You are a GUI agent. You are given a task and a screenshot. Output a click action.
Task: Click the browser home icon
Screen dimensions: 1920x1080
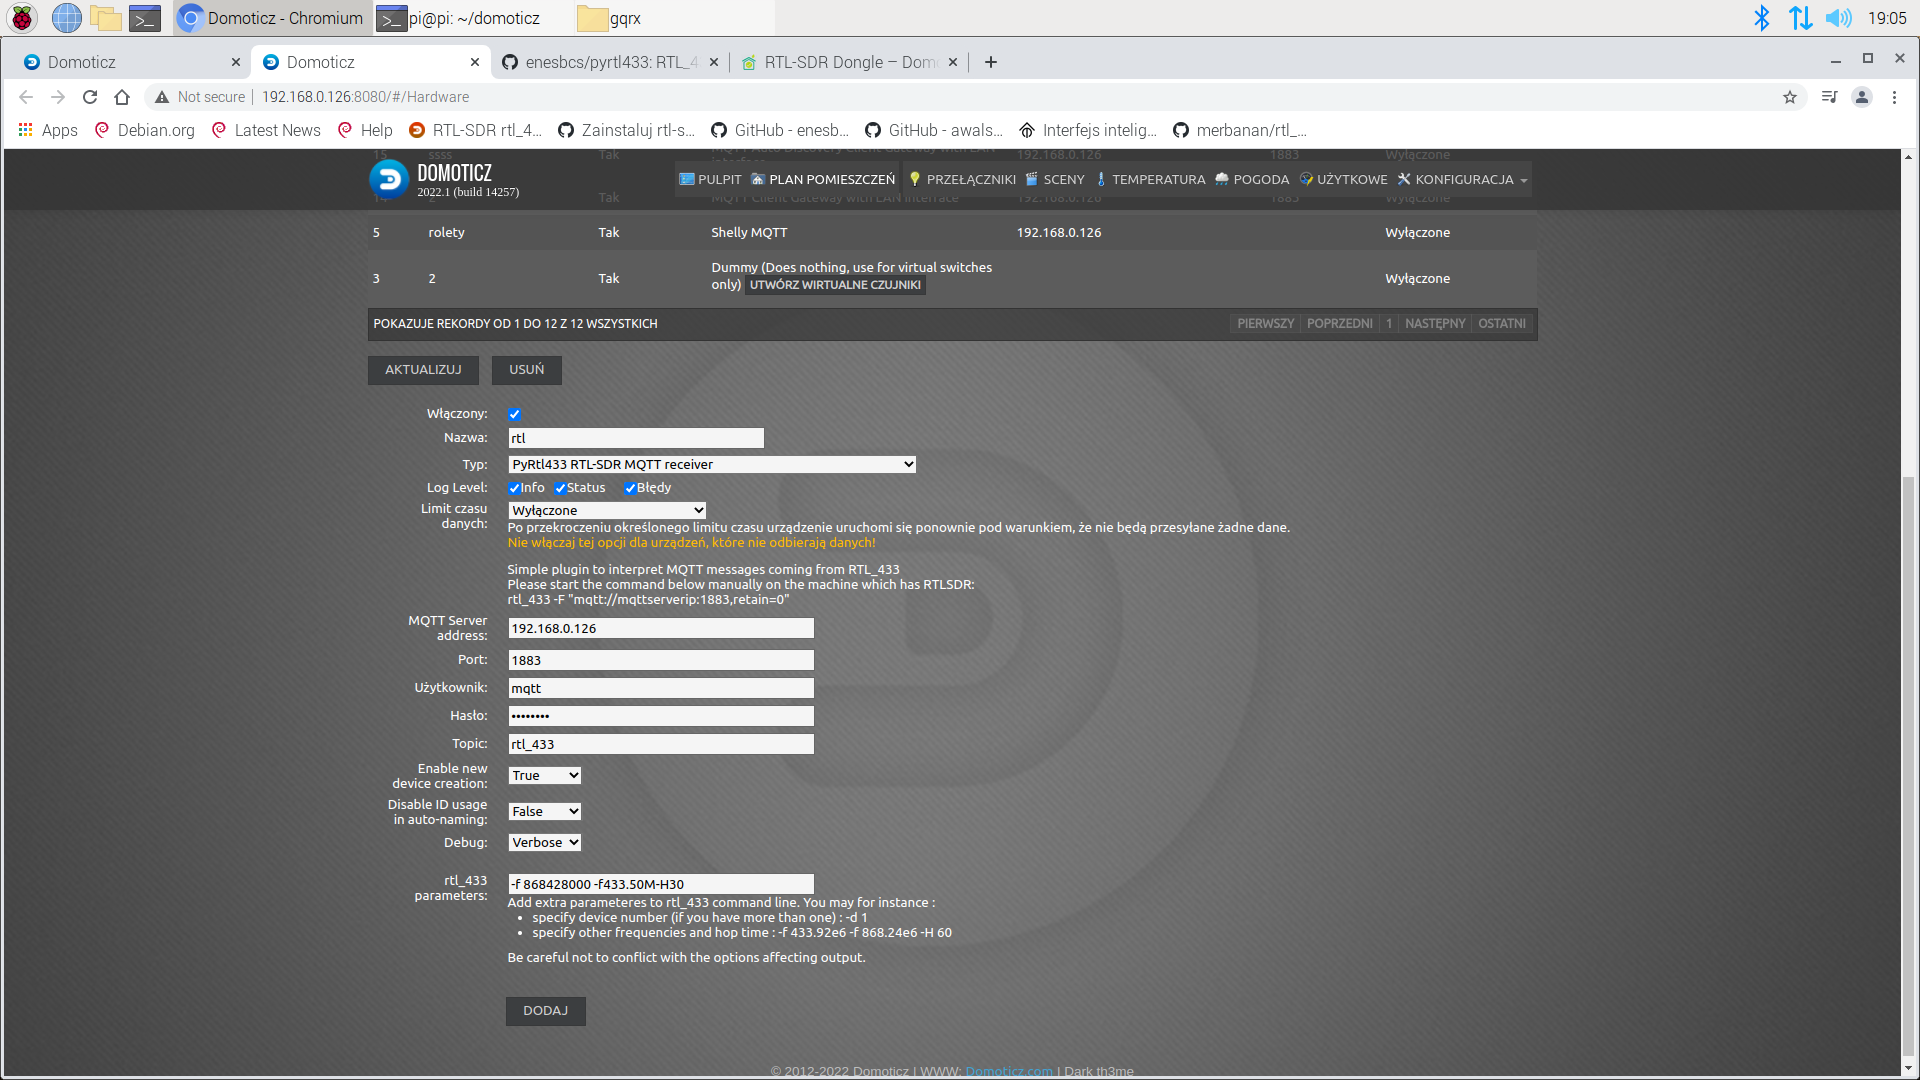click(122, 97)
